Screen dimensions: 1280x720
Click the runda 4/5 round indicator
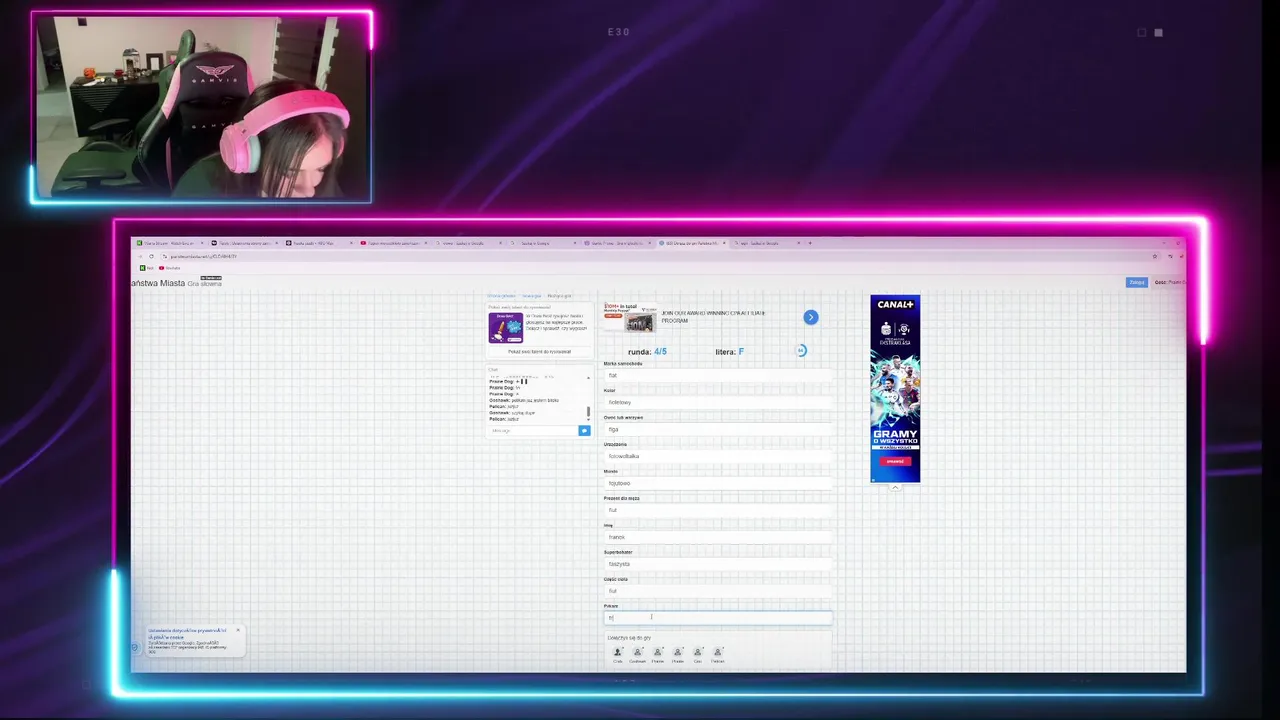click(647, 352)
